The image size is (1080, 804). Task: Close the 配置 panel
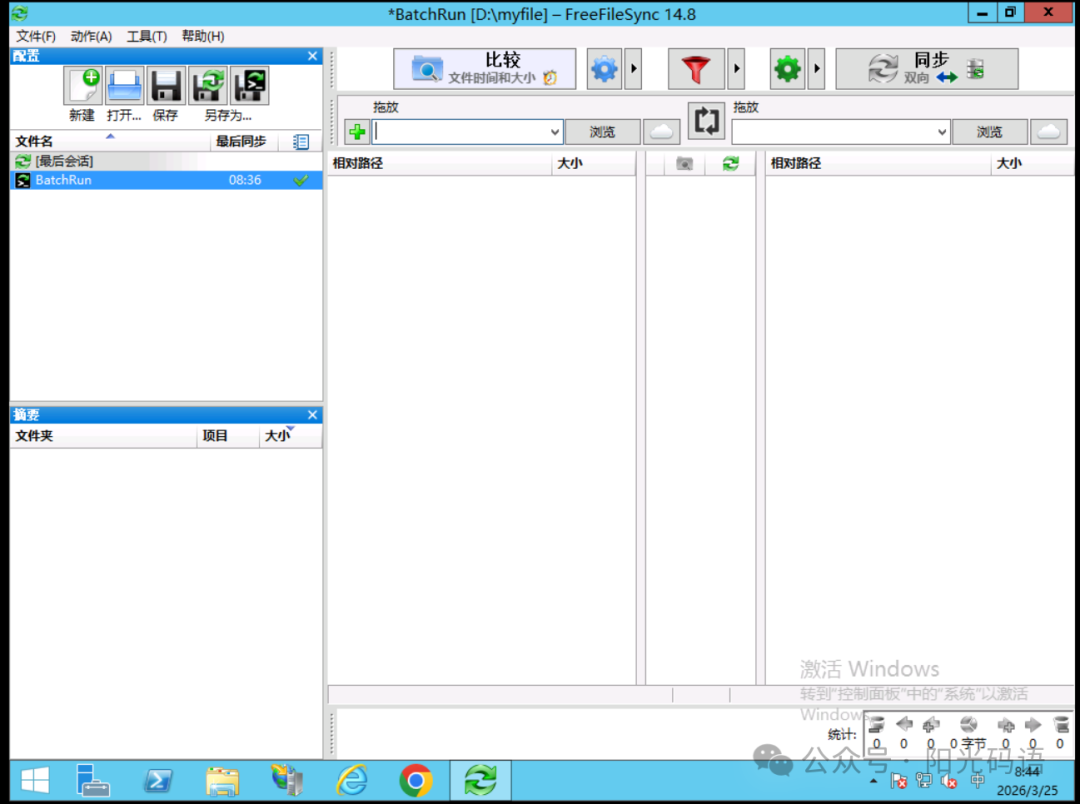click(313, 56)
